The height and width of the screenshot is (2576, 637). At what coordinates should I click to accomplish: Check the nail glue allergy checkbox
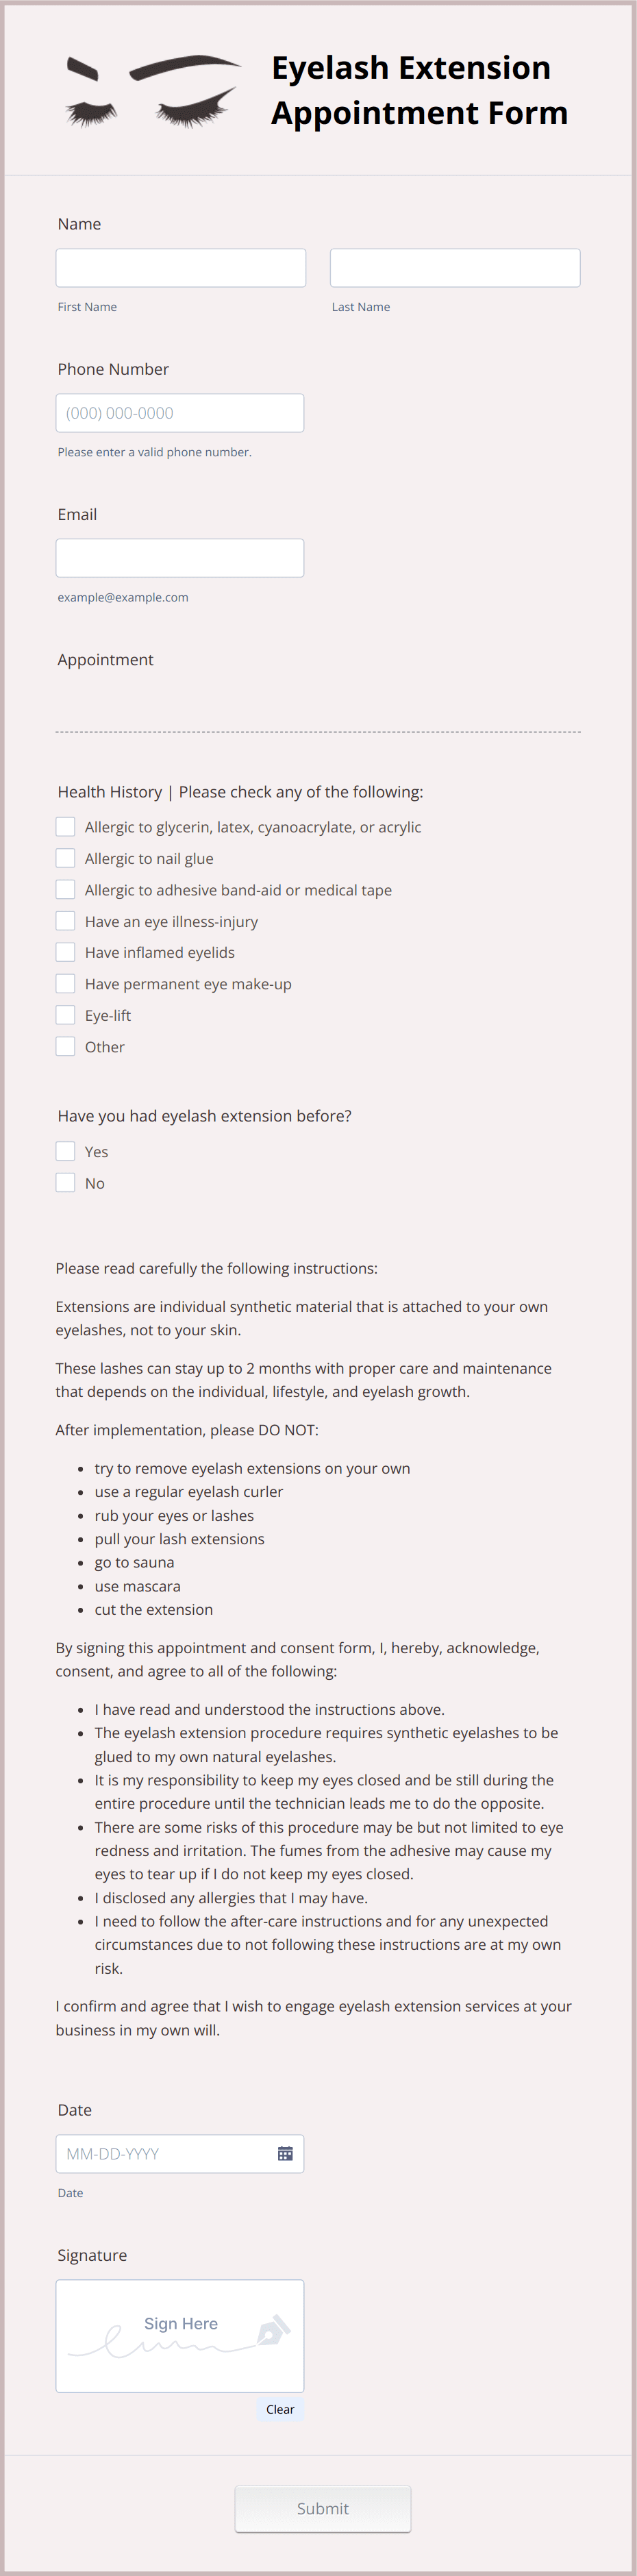pyautogui.click(x=65, y=857)
